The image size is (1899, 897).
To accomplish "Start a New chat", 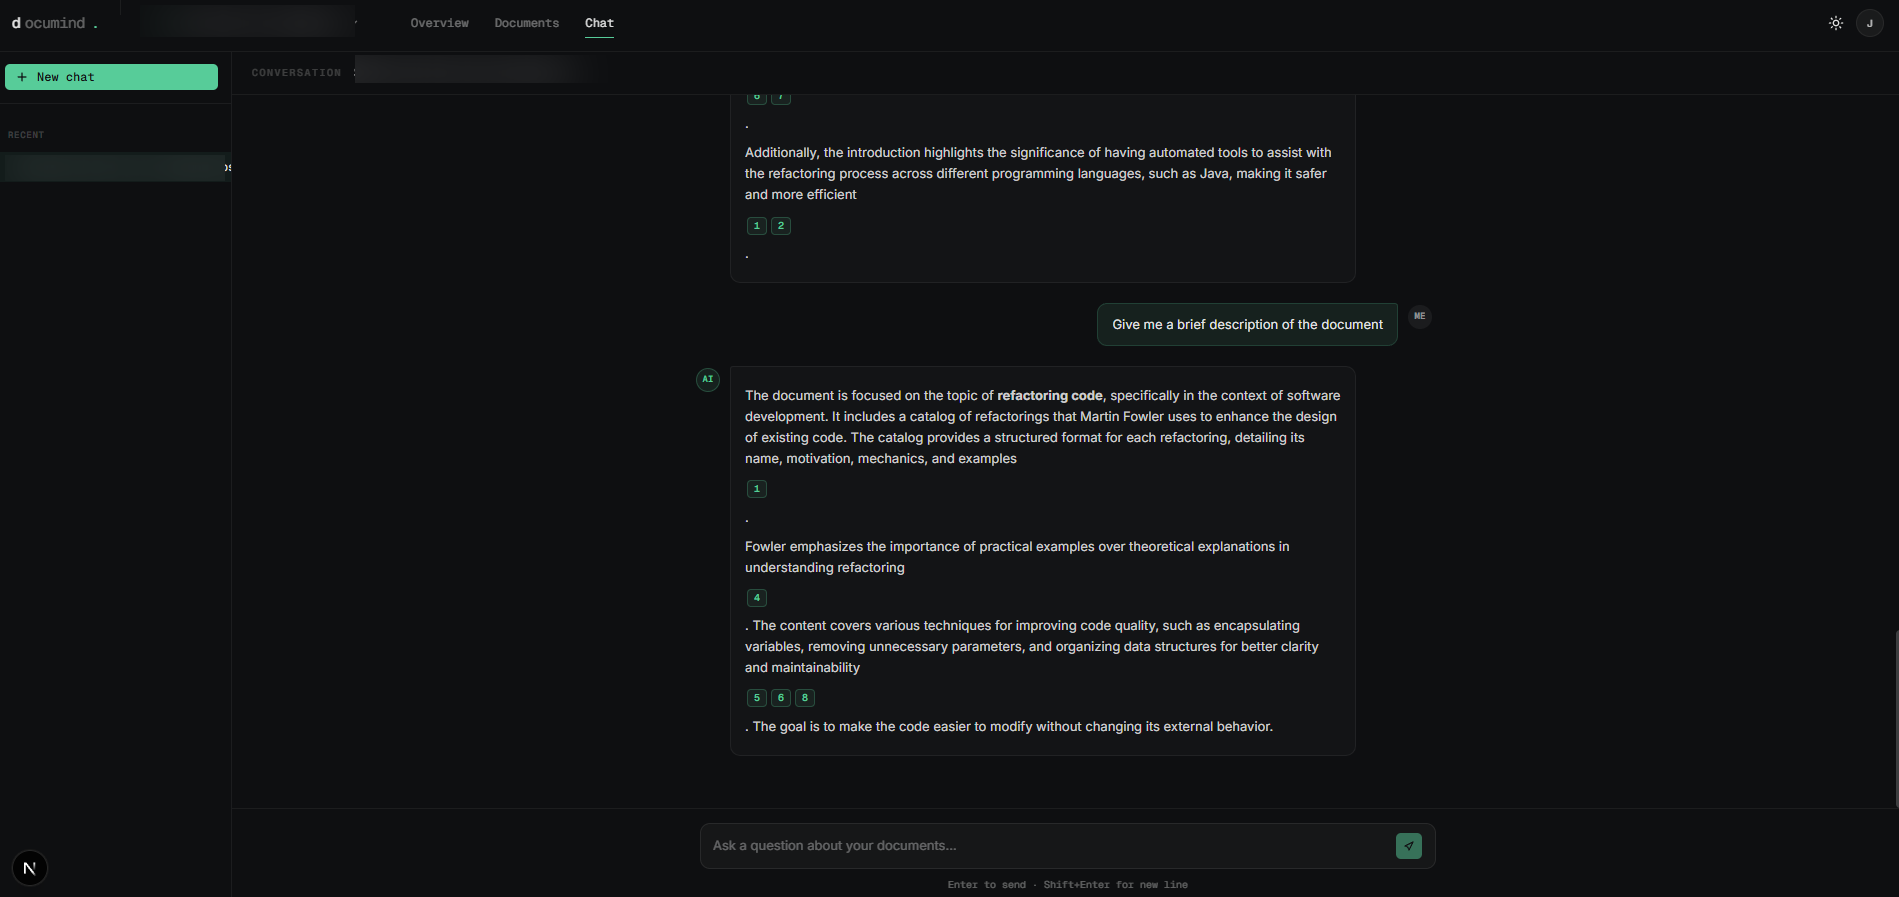I will 111,77.
